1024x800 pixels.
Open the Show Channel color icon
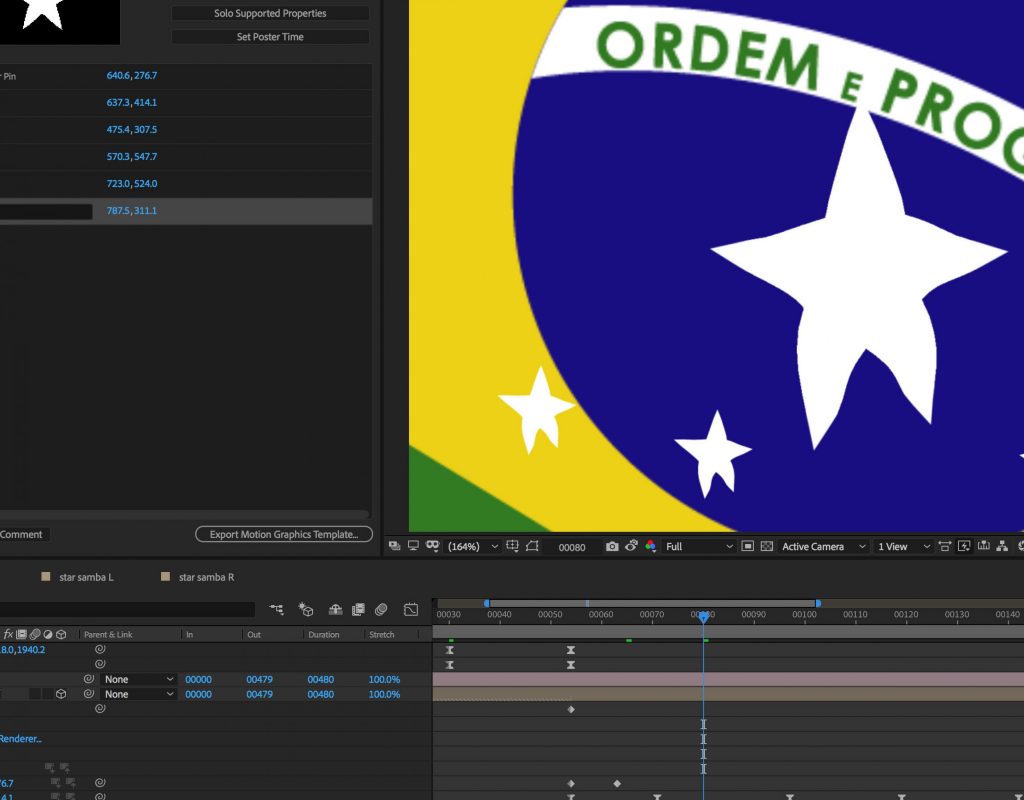[x=650, y=546]
